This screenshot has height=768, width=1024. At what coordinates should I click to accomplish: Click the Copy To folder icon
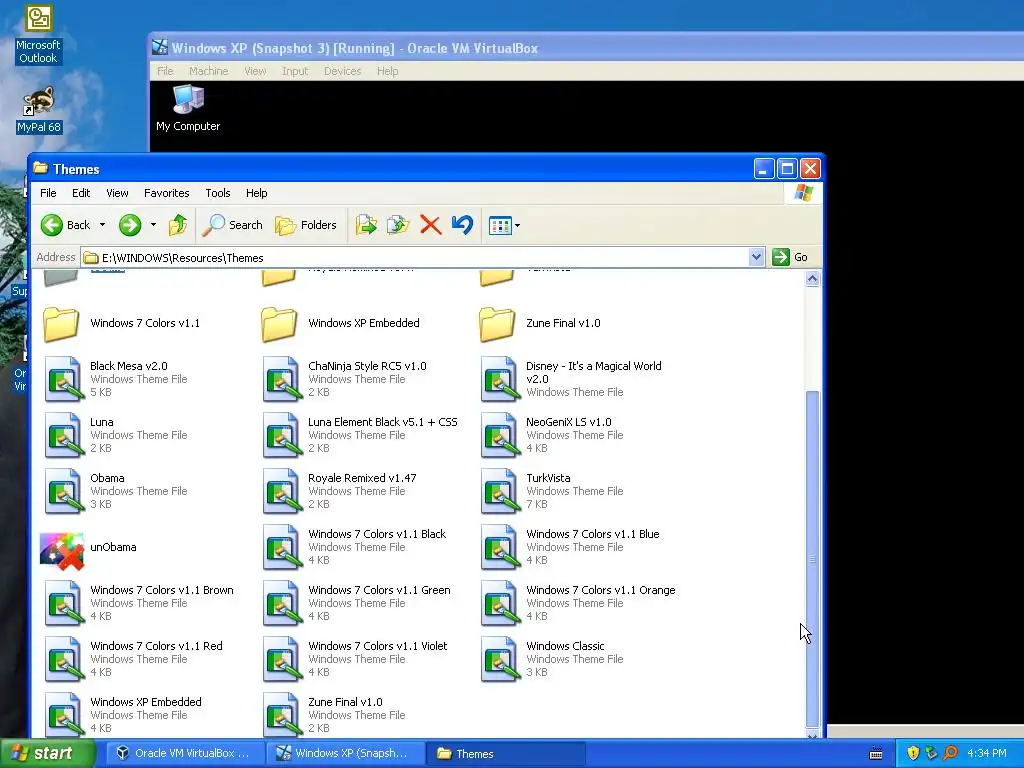pos(398,225)
